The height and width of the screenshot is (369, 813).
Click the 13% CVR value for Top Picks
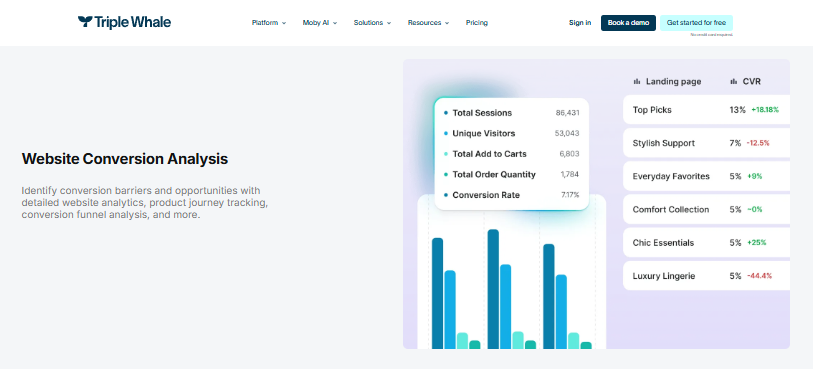point(737,110)
